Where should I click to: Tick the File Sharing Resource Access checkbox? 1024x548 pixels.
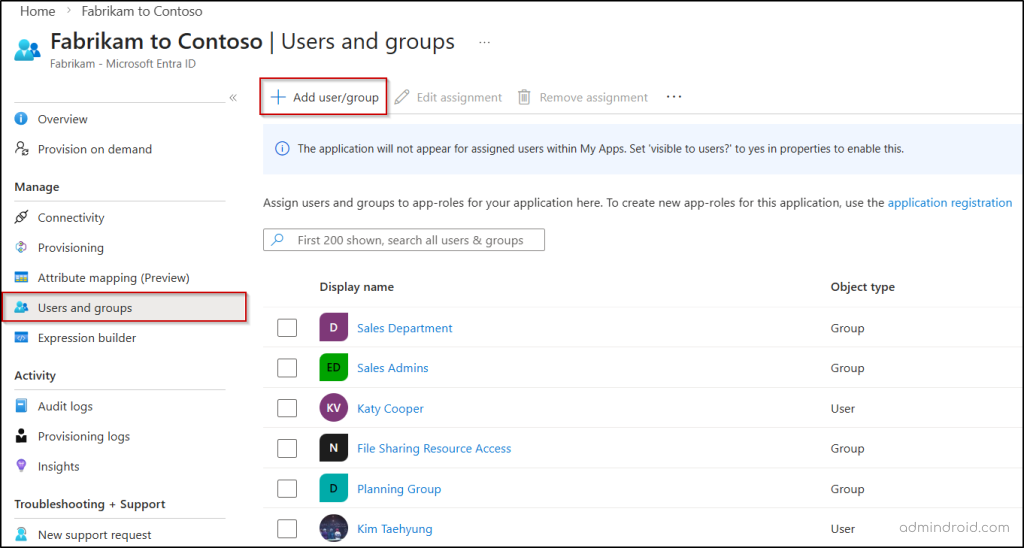287,448
